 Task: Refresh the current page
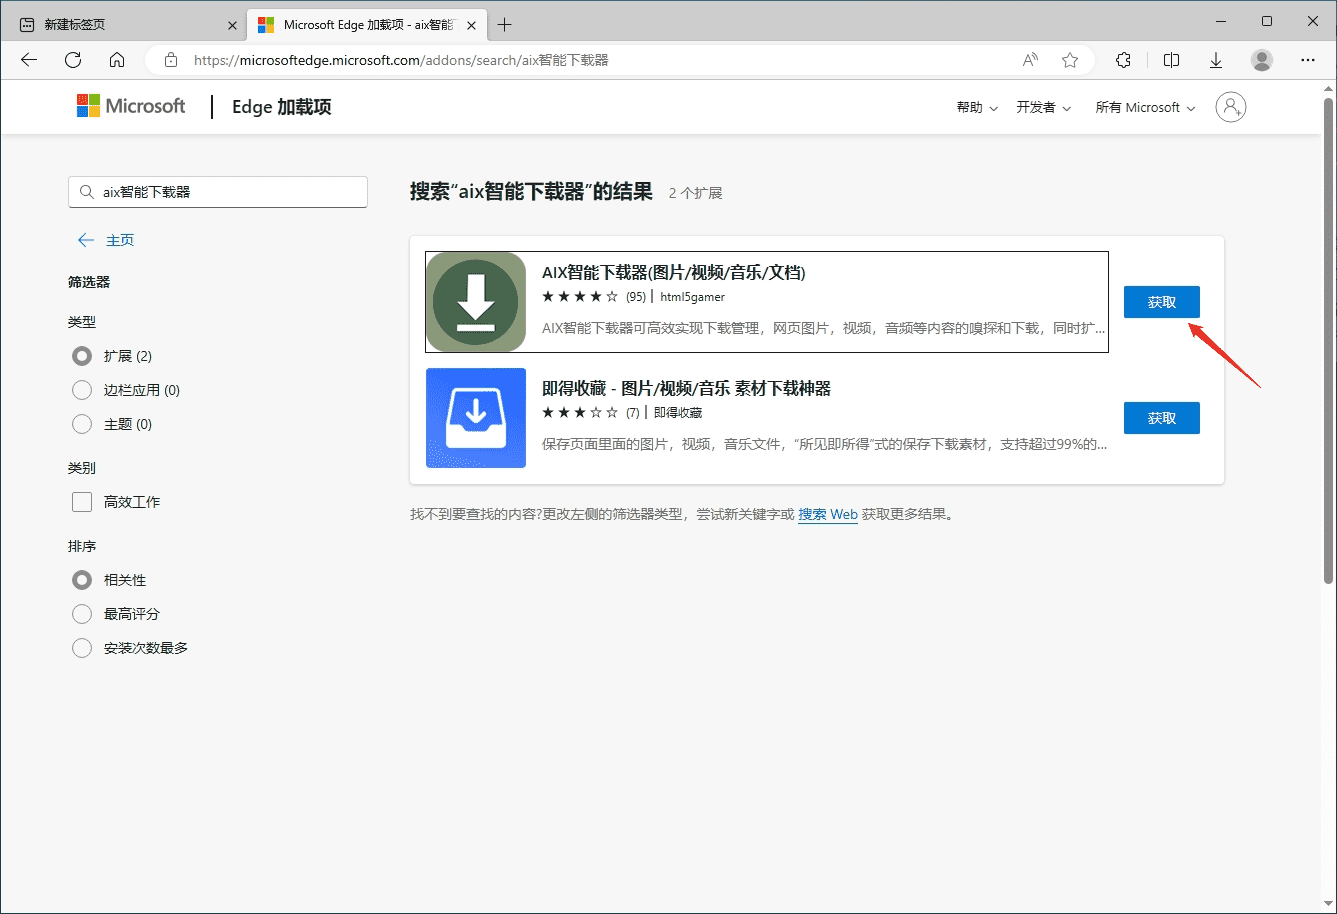coord(72,60)
